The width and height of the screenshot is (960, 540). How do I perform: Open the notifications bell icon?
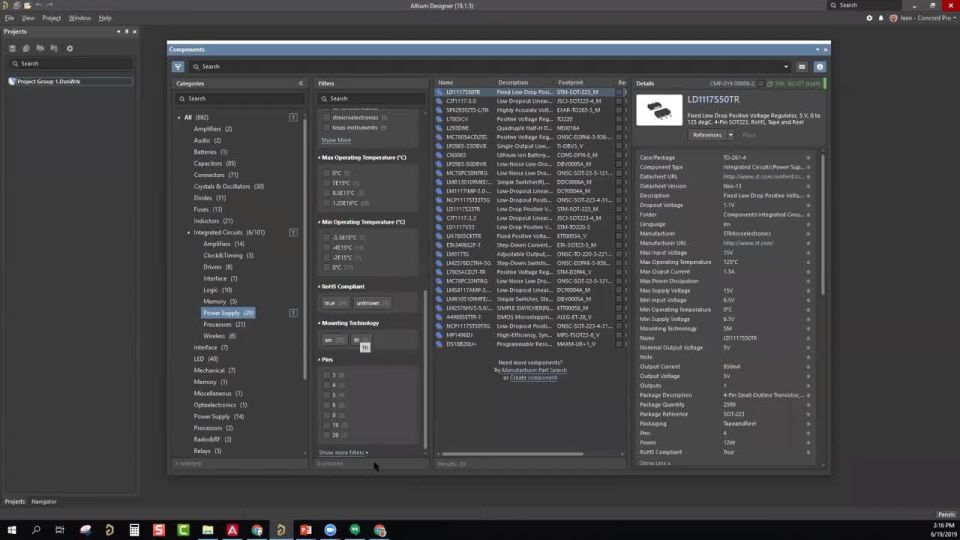[881, 18]
